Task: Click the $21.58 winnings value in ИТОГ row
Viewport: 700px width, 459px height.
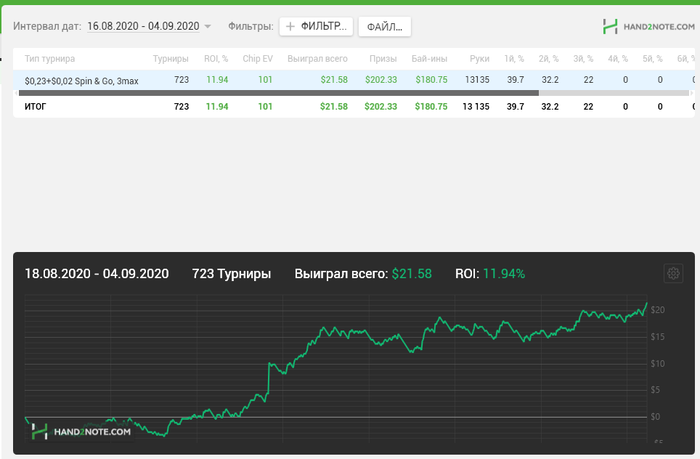Action: point(334,107)
